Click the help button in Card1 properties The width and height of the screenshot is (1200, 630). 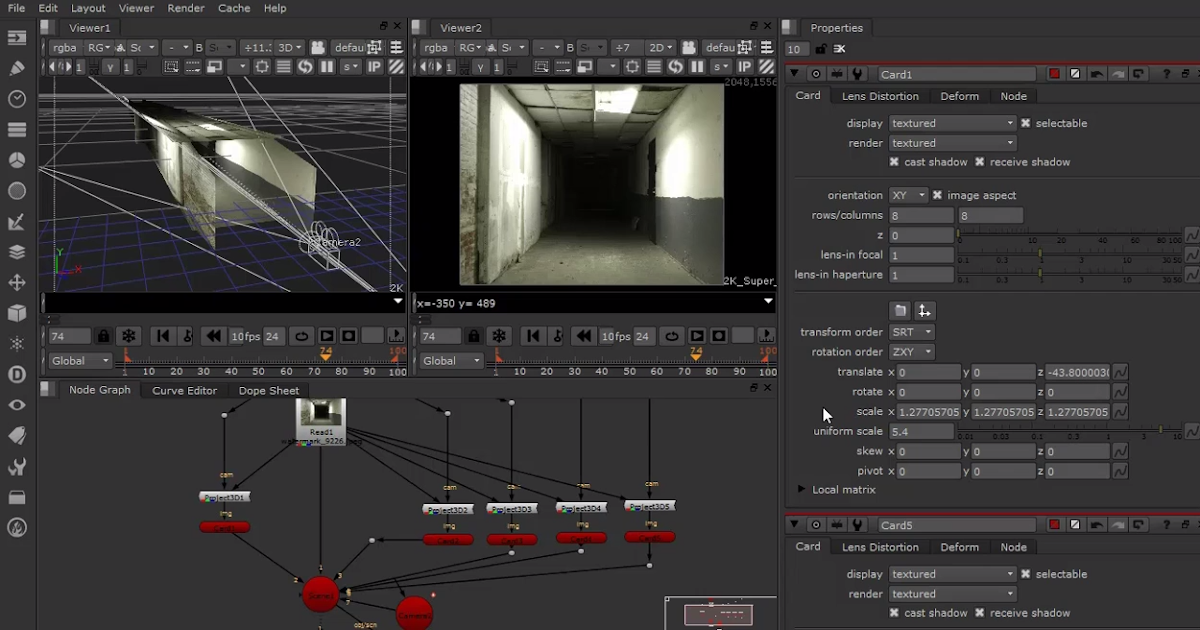pyautogui.click(x=1166, y=74)
